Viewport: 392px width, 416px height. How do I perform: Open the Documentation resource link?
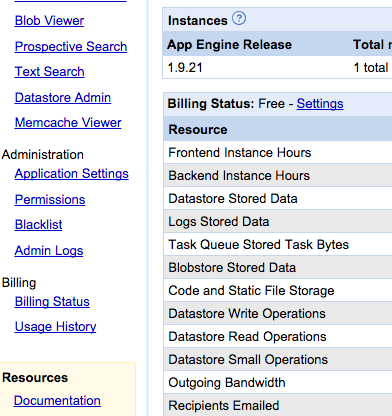57,401
